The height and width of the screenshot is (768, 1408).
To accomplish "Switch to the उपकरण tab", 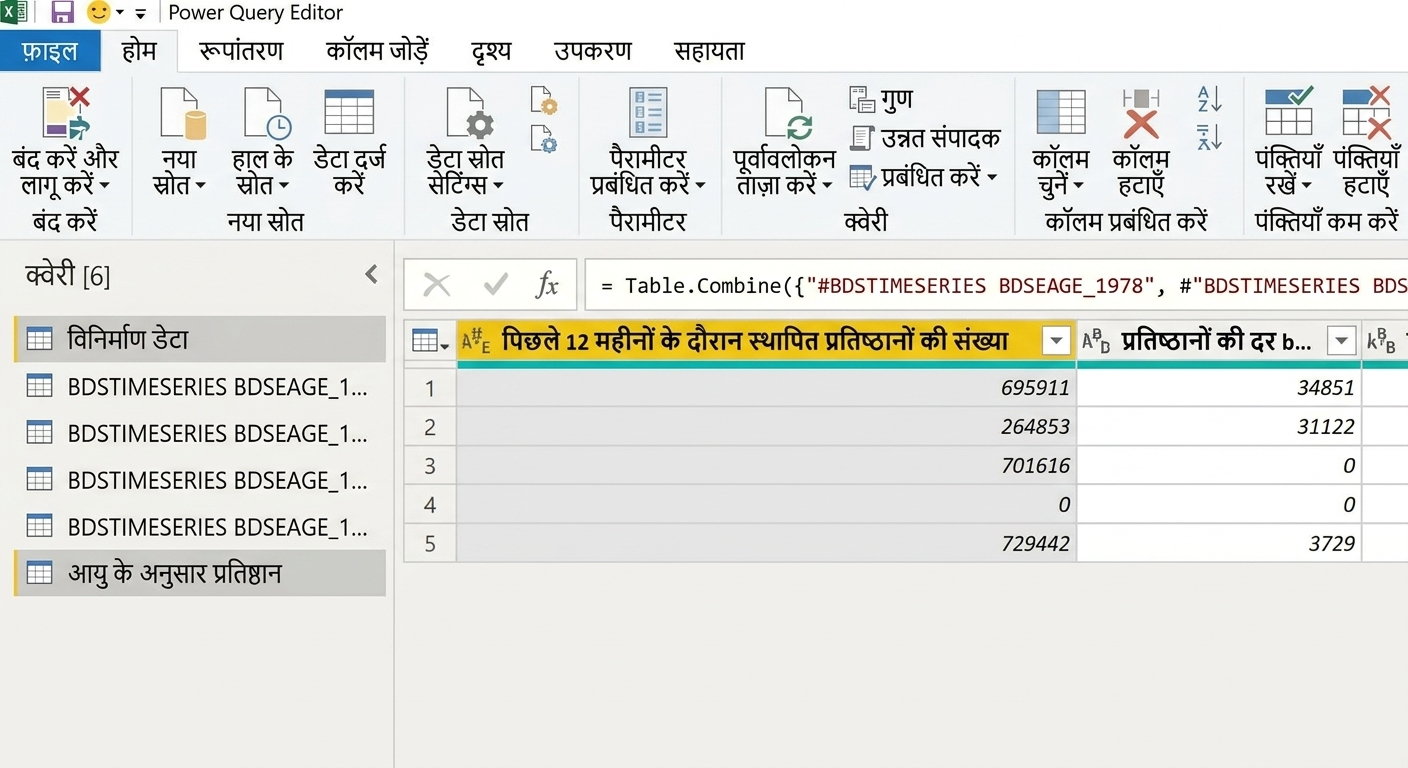I will coord(593,51).
